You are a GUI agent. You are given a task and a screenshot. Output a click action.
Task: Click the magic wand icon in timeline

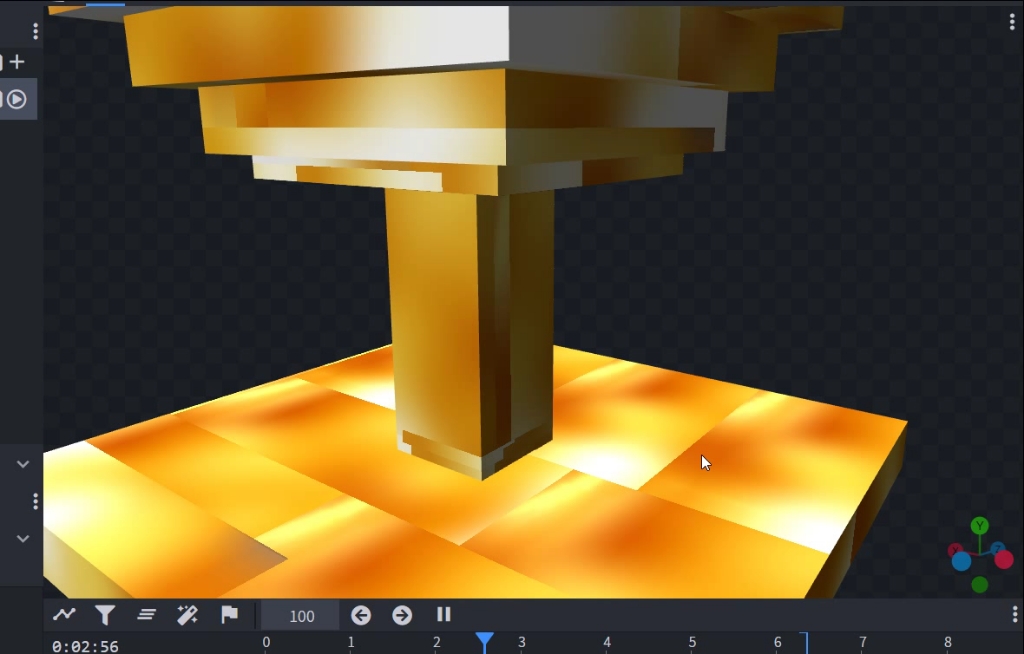click(x=187, y=615)
